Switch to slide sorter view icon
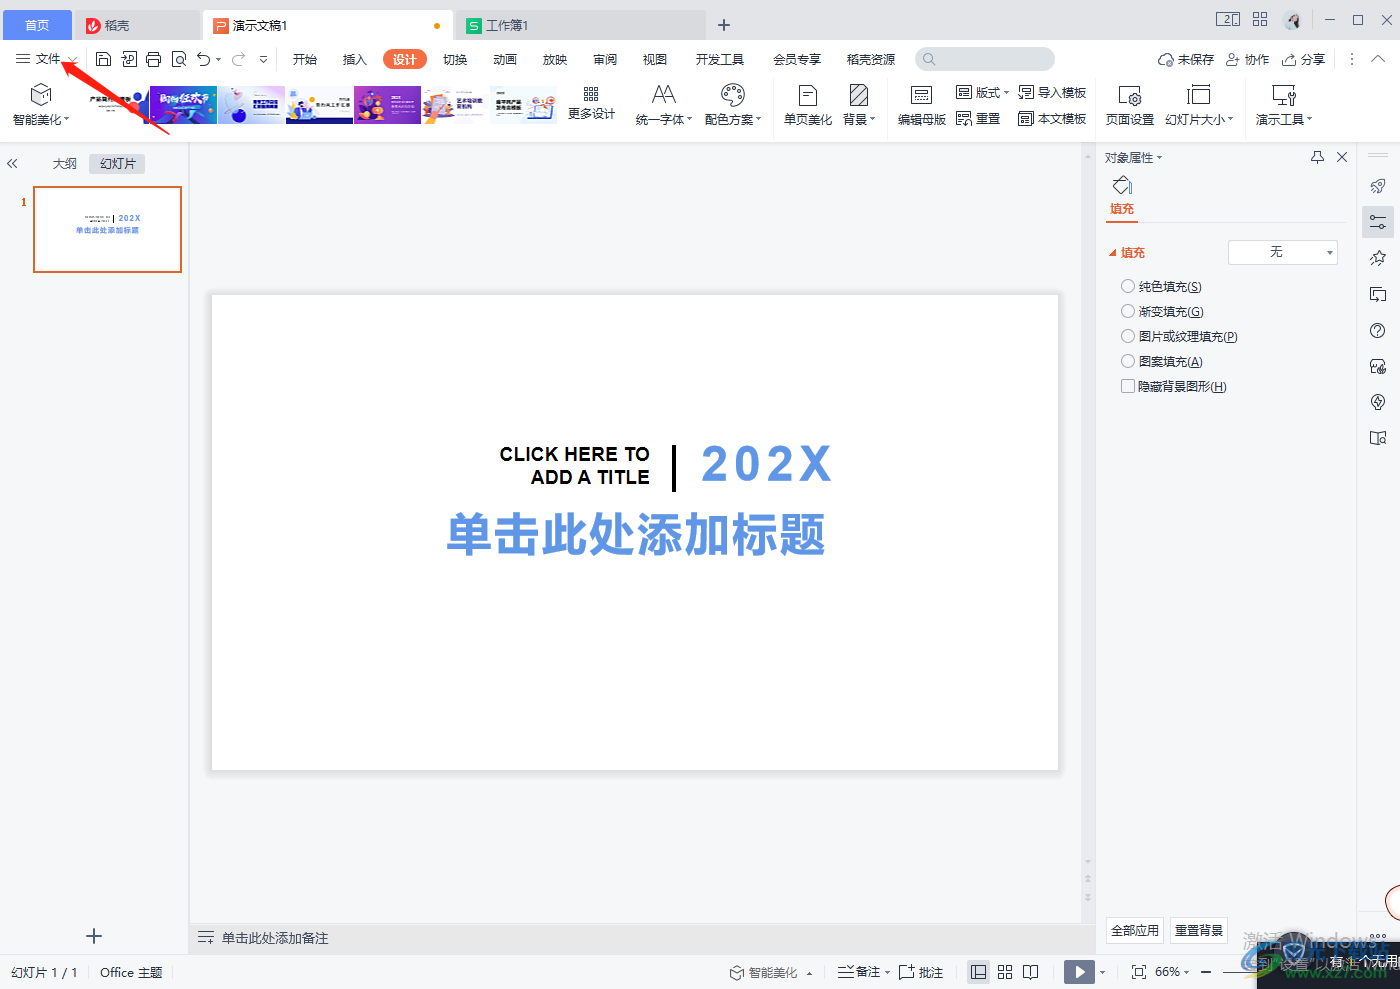The width and height of the screenshot is (1400, 989). [1005, 972]
